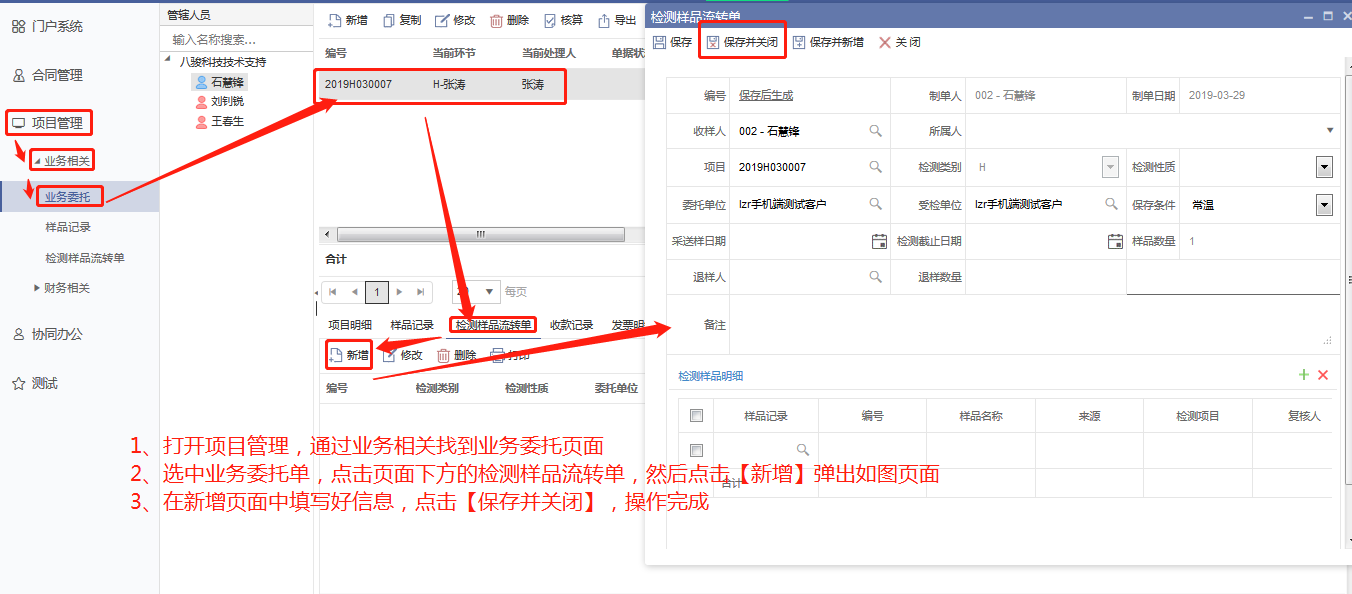This screenshot has height=594, width=1352.
Task: Open the 保存条件 dropdown
Action: click(1324, 205)
